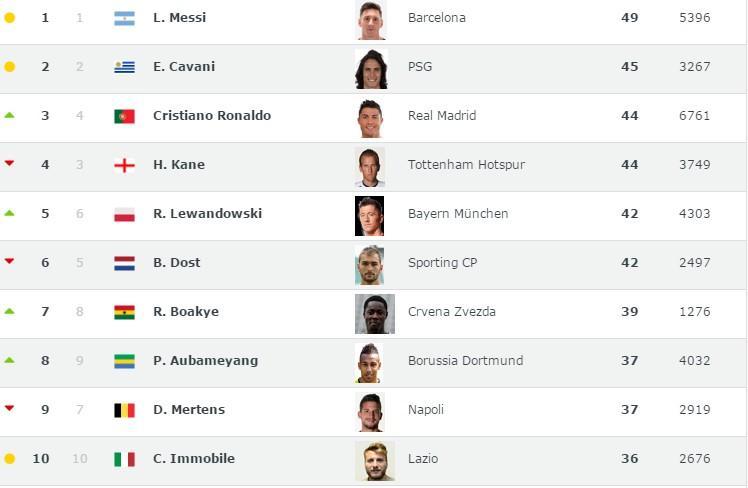Viewport: 748px width, 488px height.
Task: Click the Netherlands flag beside B. Dost
Action: (125, 263)
